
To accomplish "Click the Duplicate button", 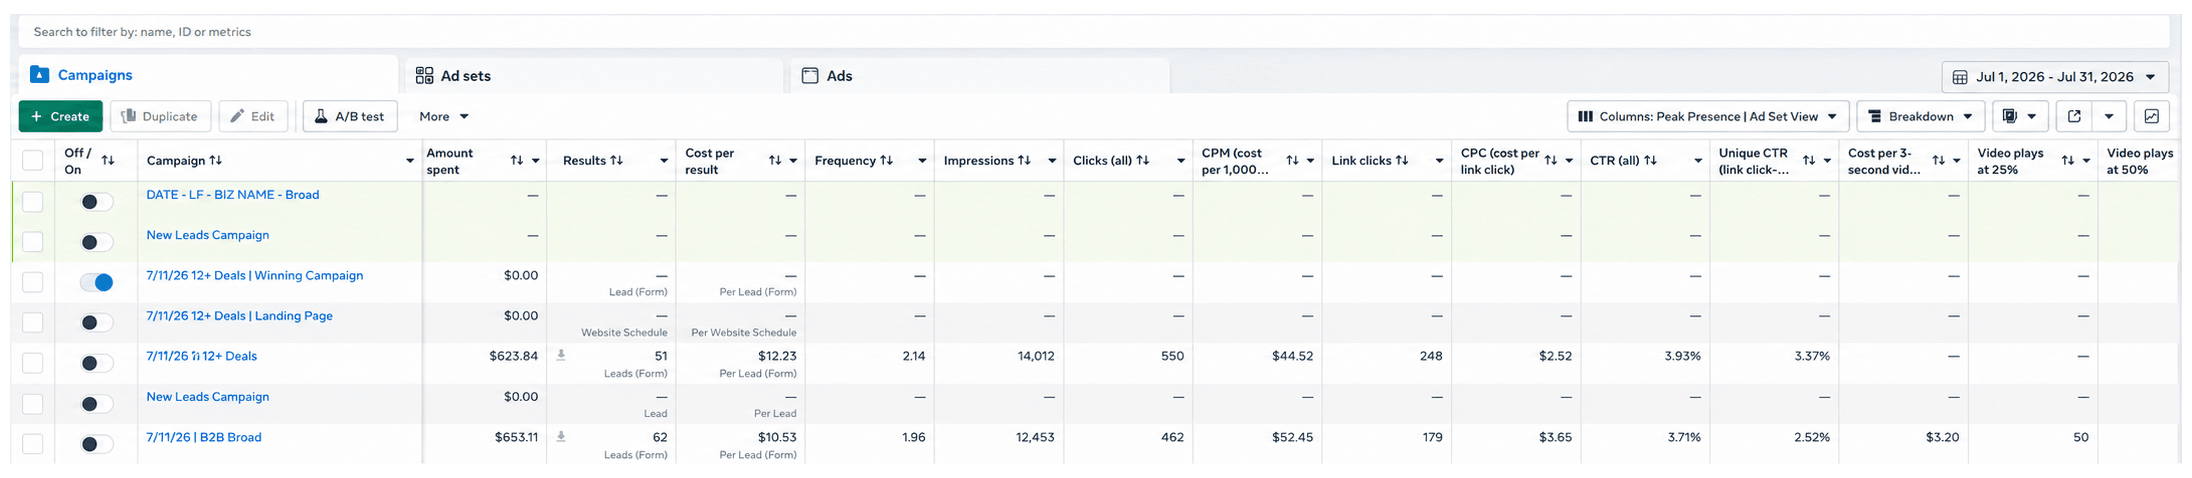I will click(160, 117).
